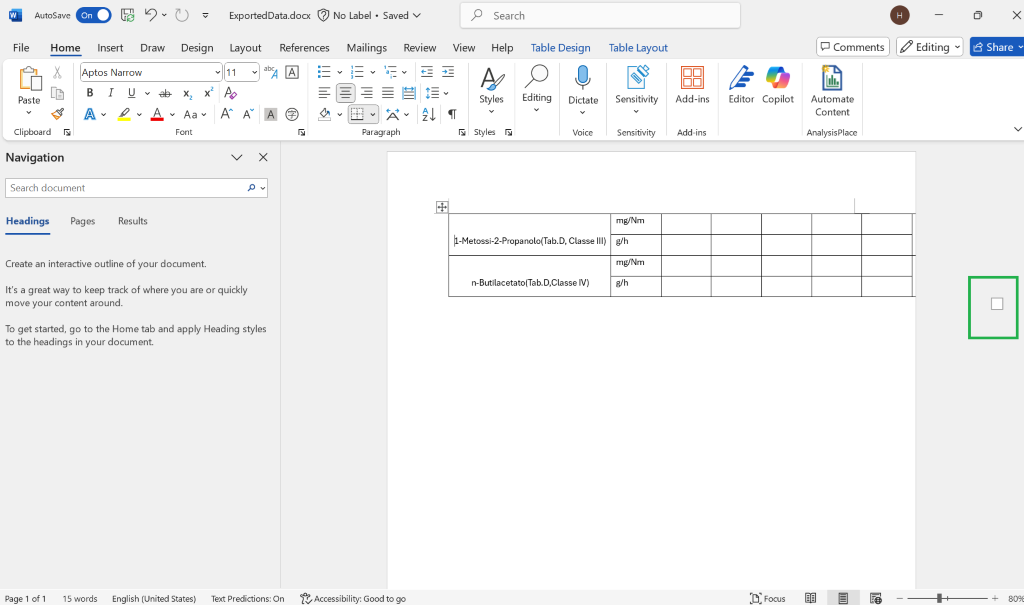
Task: Click Accessibility: Good to go status
Action: tap(353, 598)
